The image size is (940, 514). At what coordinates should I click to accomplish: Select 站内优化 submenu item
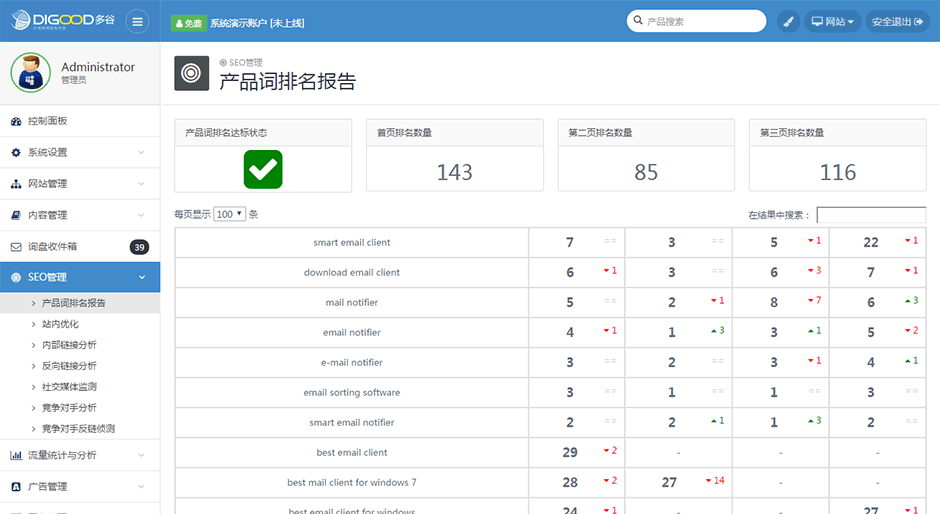60,324
